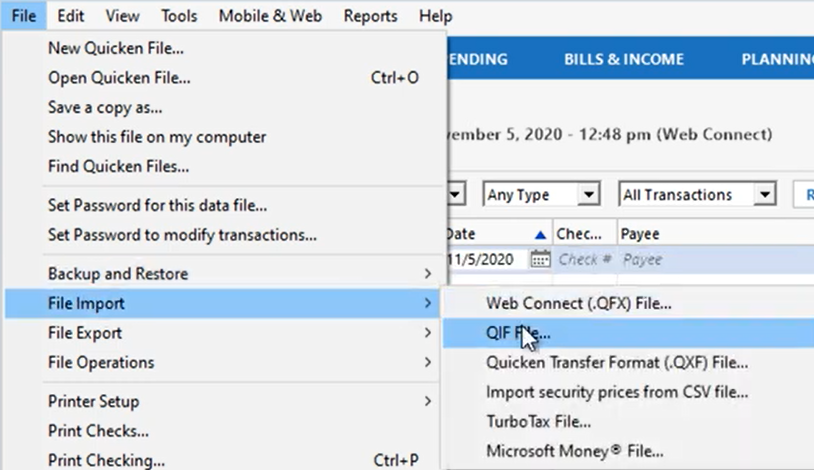Open the File menu
Viewport: 814px width, 470px height.
(24, 16)
